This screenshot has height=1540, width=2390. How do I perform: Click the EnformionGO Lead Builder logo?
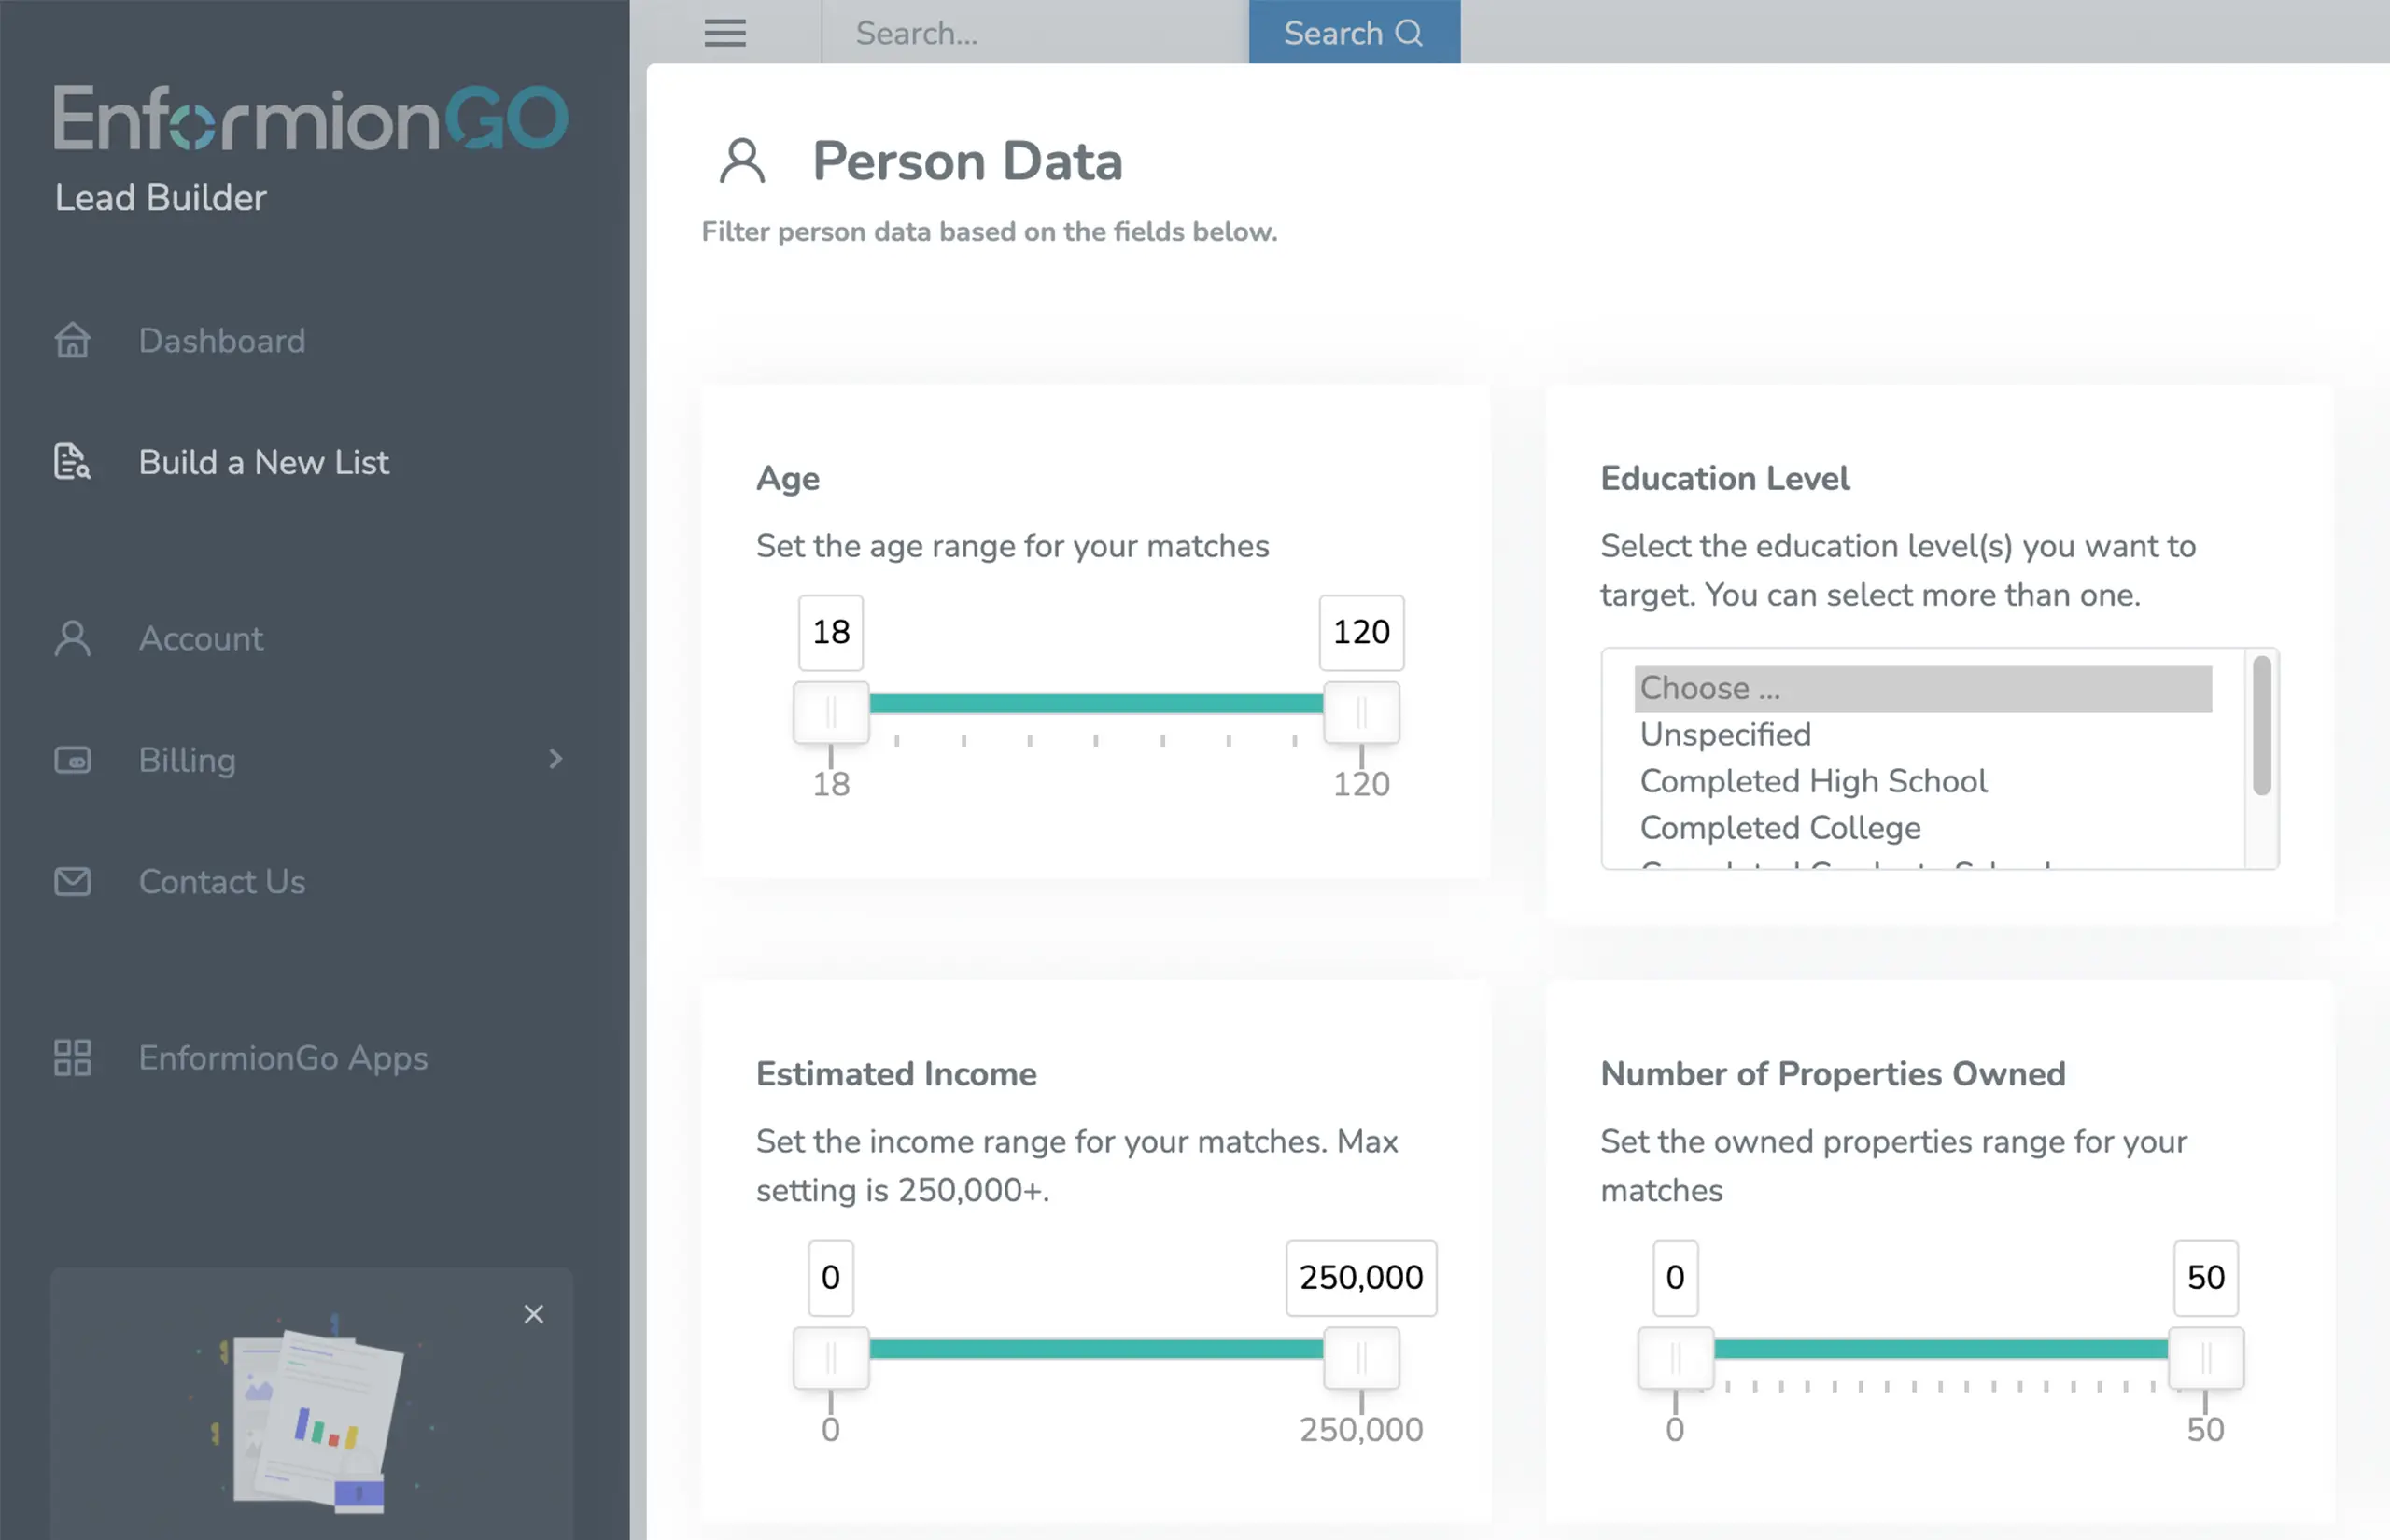click(310, 117)
